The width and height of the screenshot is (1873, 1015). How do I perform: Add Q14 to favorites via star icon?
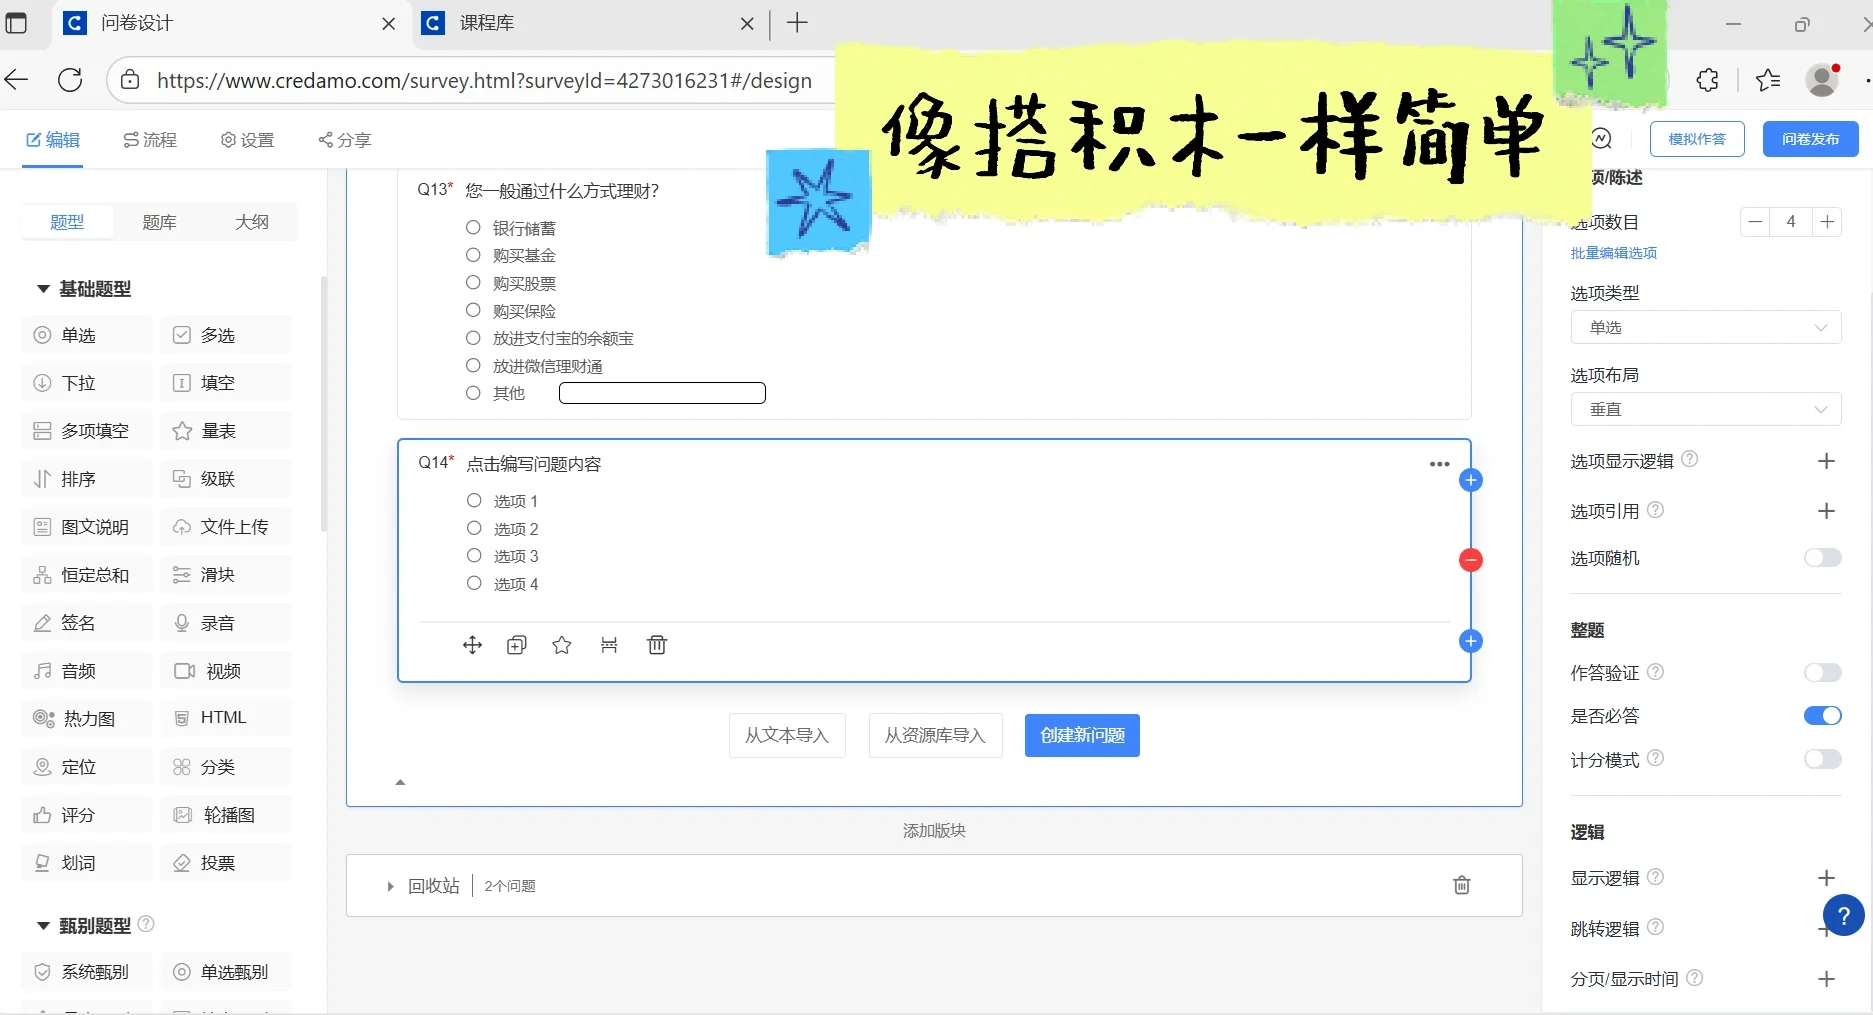561,645
